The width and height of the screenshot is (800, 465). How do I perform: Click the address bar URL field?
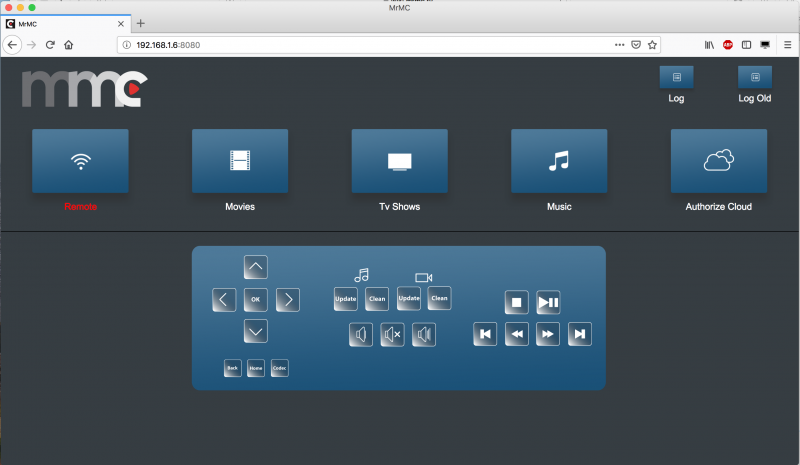click(360, 45)
